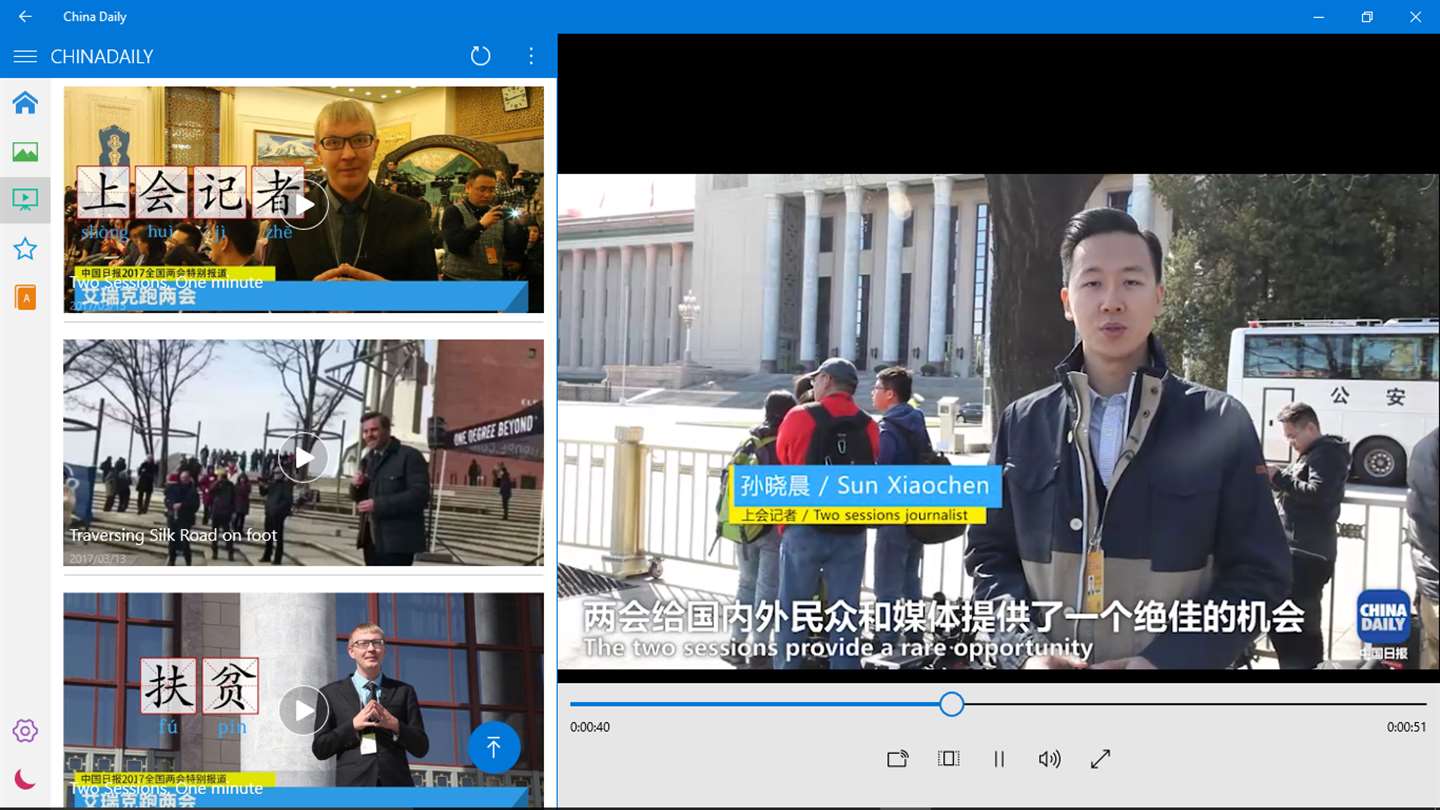Open the three-dot more options menu

coord(531,57)
